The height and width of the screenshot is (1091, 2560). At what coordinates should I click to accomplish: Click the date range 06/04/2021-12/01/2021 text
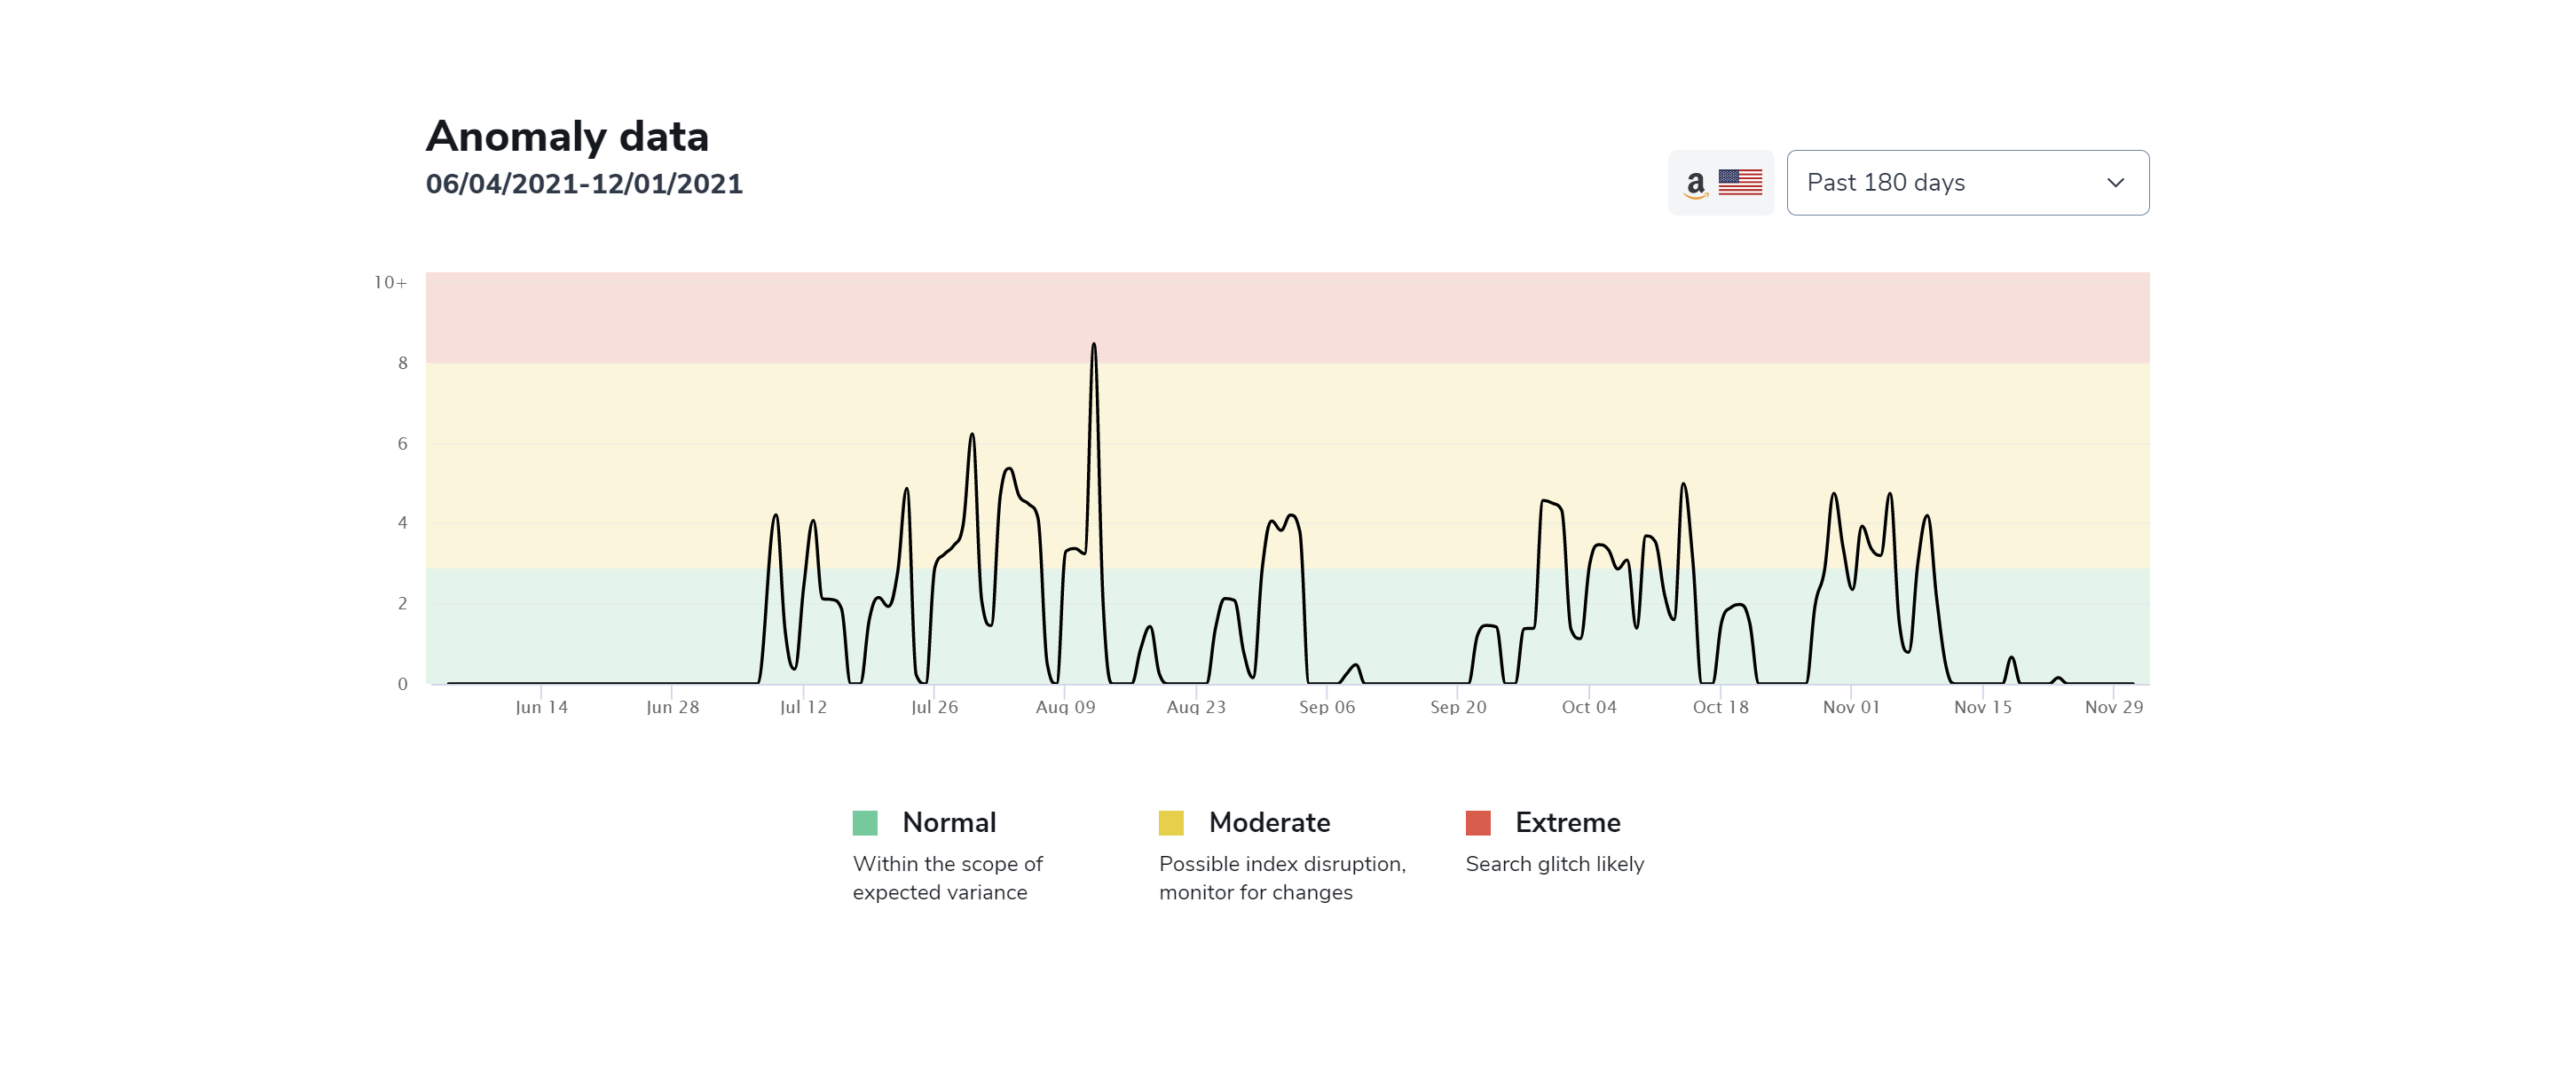[584, 184]
